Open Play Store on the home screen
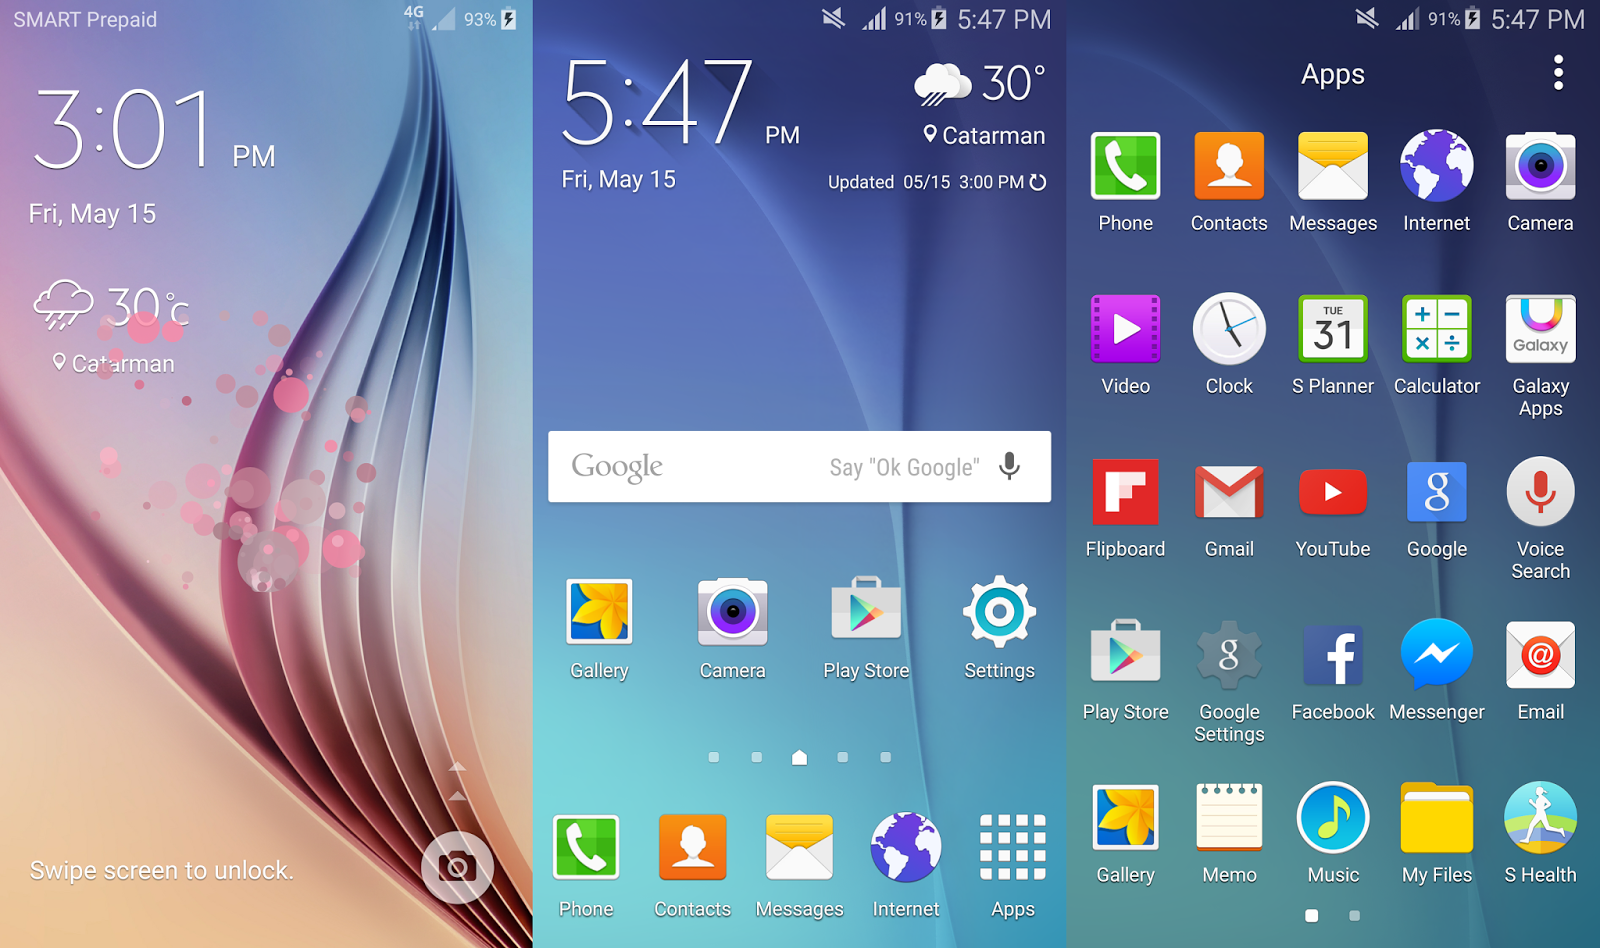The height and width of the screenshot is (948, 1600). [866, 629]
